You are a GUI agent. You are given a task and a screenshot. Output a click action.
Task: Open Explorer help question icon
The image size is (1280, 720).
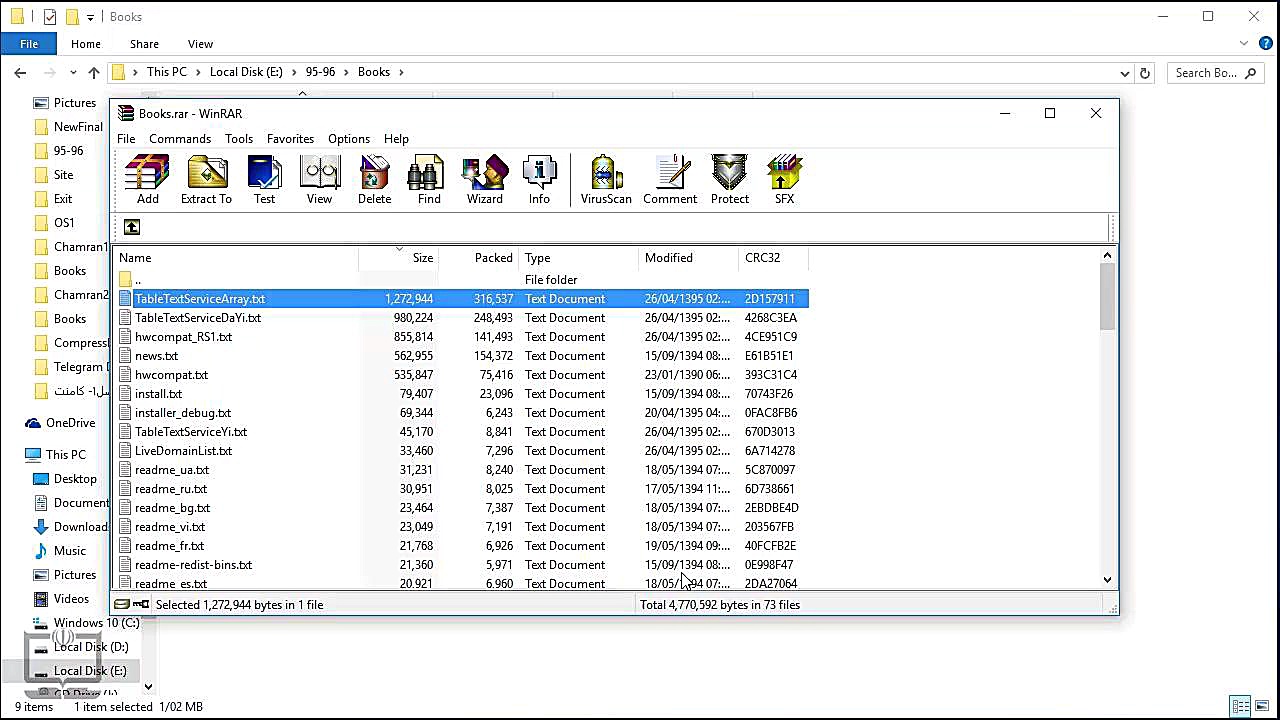(x=1266, y=44)
